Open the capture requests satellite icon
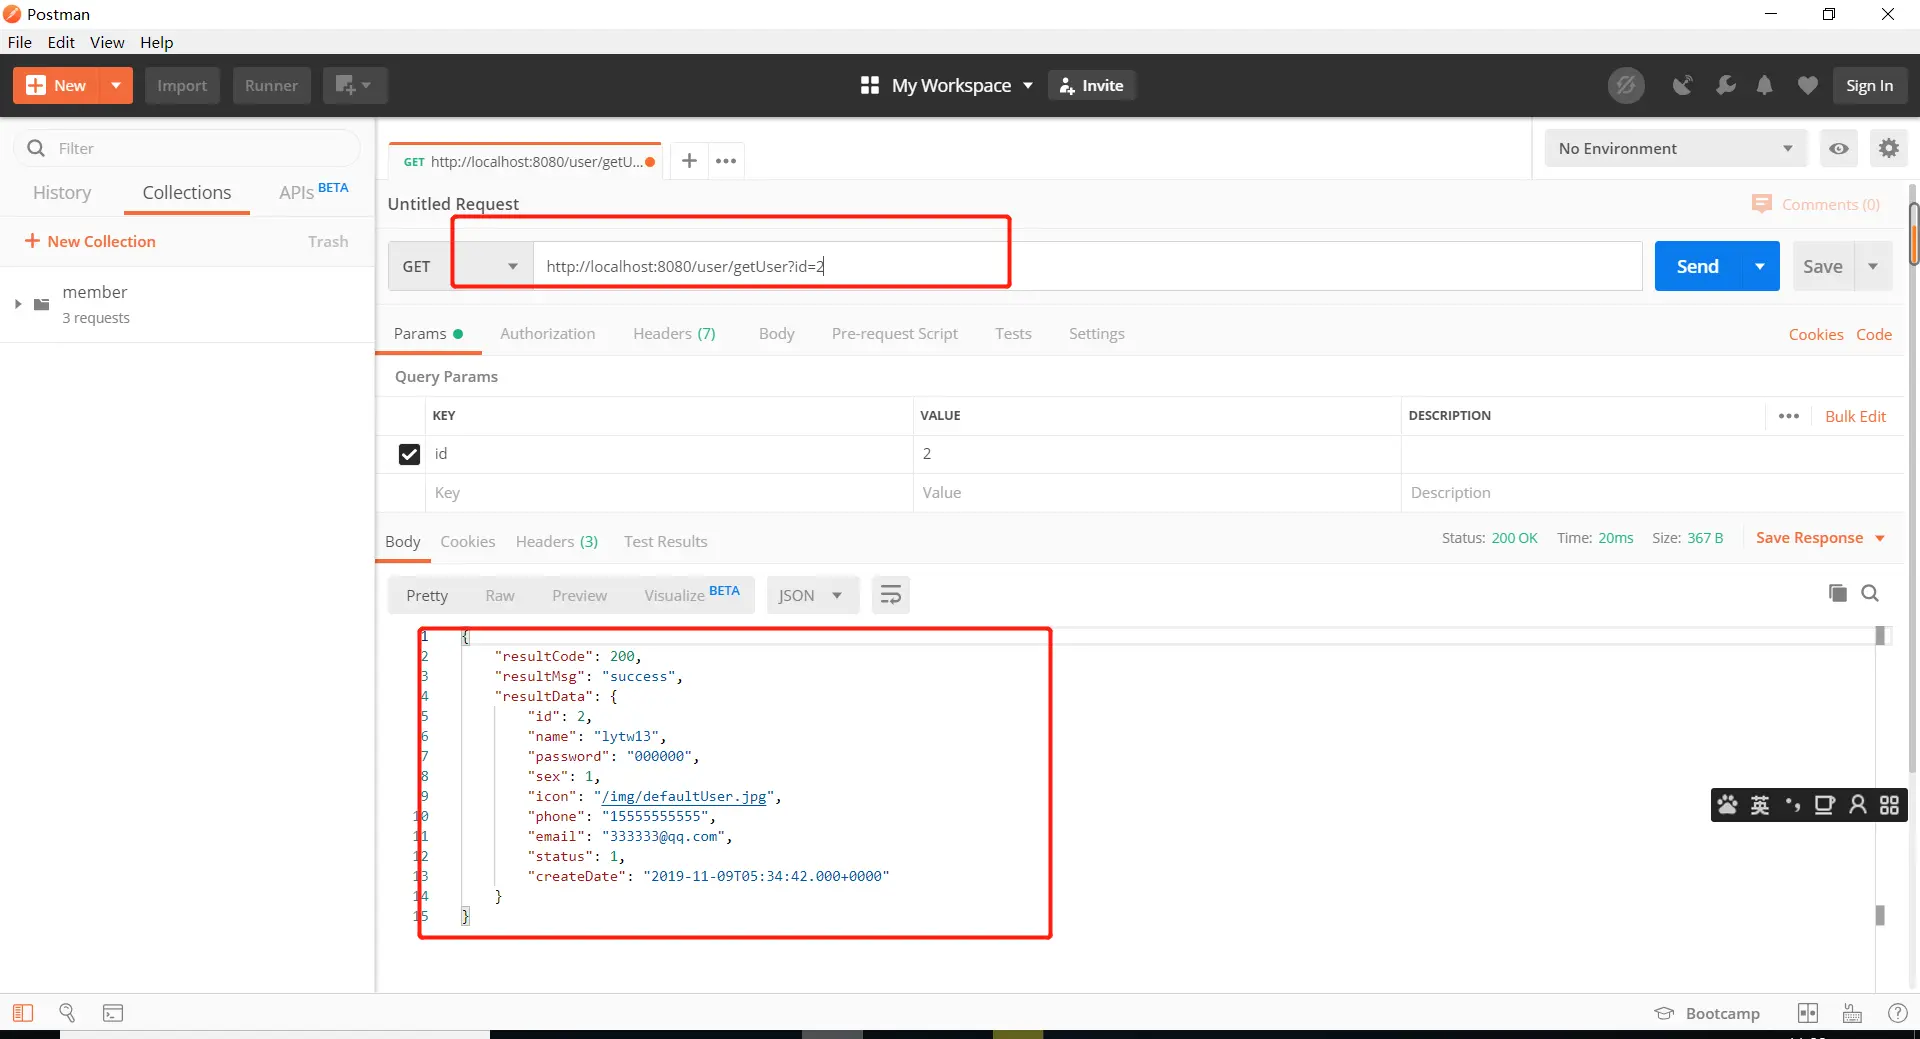The width and height of the screenshot is (1920, 1039). (1683, 86)
